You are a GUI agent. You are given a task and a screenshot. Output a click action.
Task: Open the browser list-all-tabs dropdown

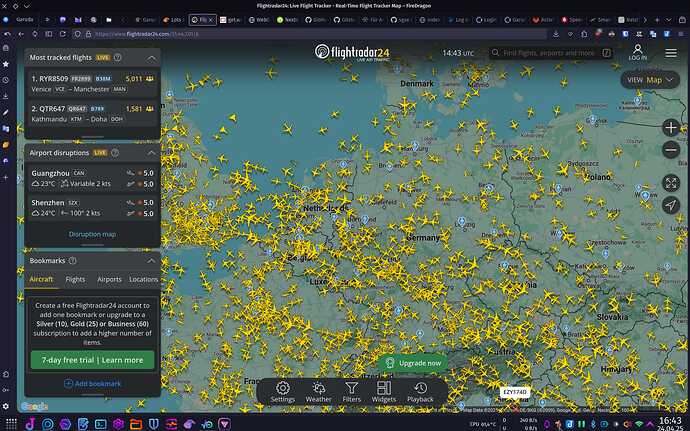[669, 20]
